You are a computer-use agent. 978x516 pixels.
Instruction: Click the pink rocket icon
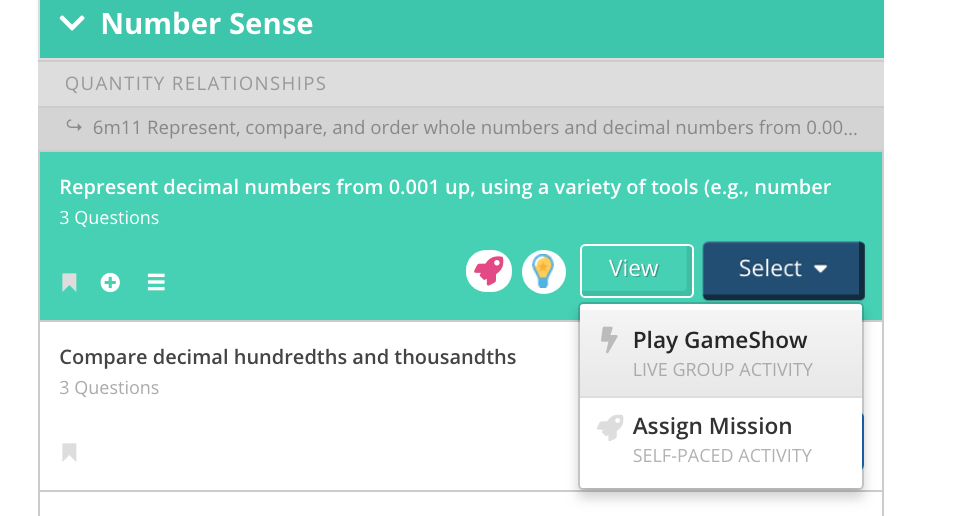(489, 270)
